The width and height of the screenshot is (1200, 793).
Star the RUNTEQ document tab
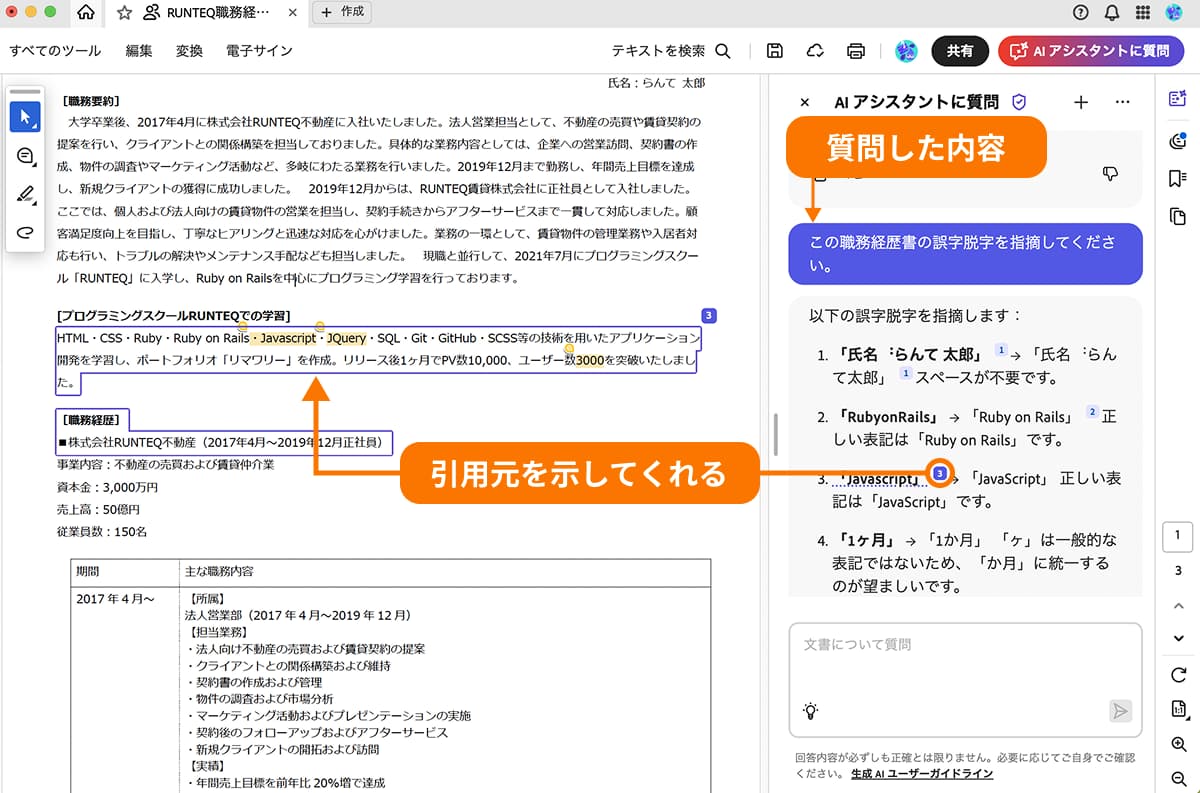(x=124, y=13)
